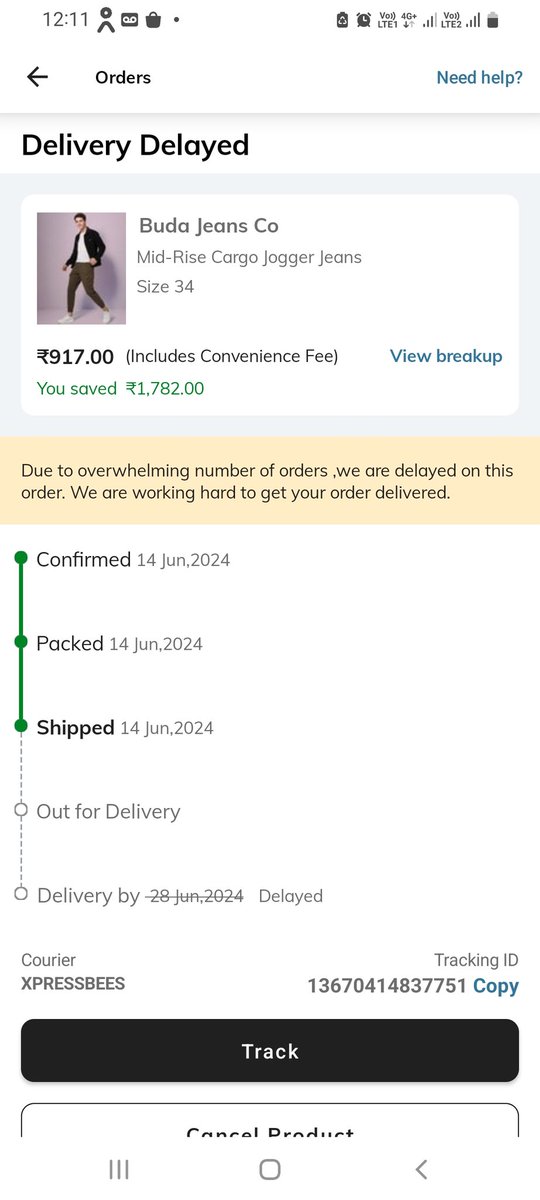Tap the Cancel Product button
This screenshot has width=540, height=1200.
[270, 1120]
